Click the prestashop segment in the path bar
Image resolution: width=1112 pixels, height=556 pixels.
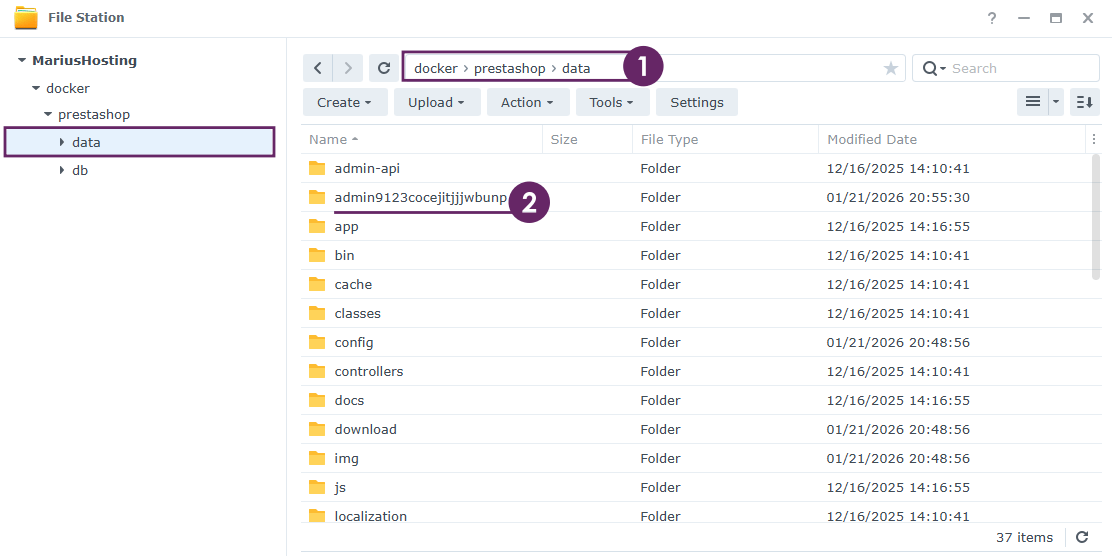[509, 69]
